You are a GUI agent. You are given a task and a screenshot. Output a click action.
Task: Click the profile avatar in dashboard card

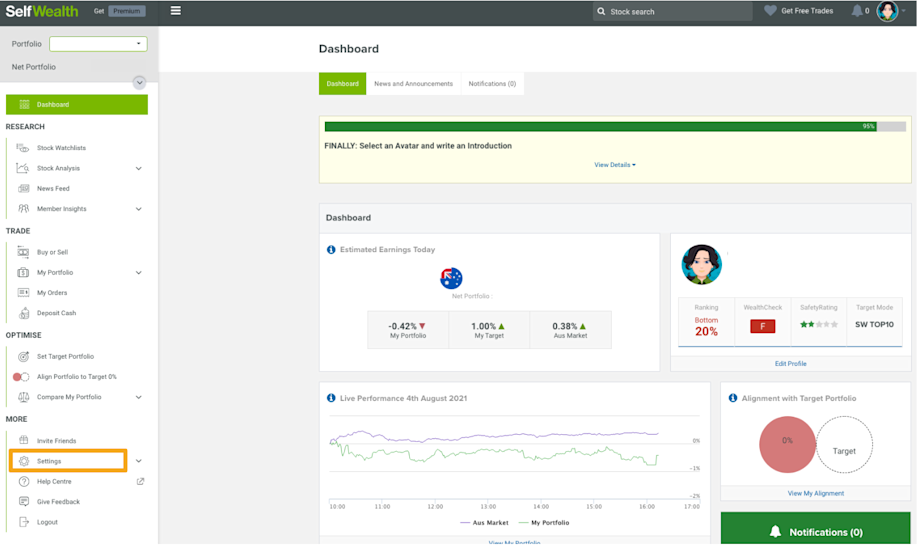(701, 264)
